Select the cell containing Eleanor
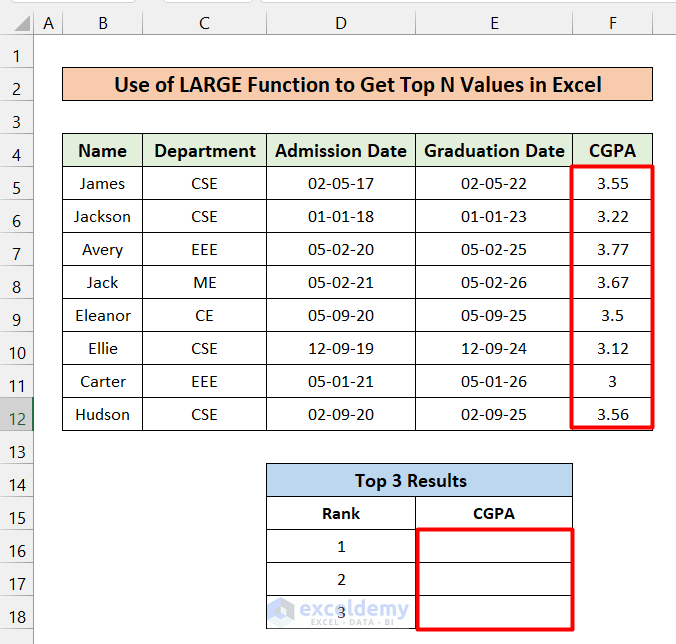The width and height of the screenshot is (676, 644). click(103, 316)
